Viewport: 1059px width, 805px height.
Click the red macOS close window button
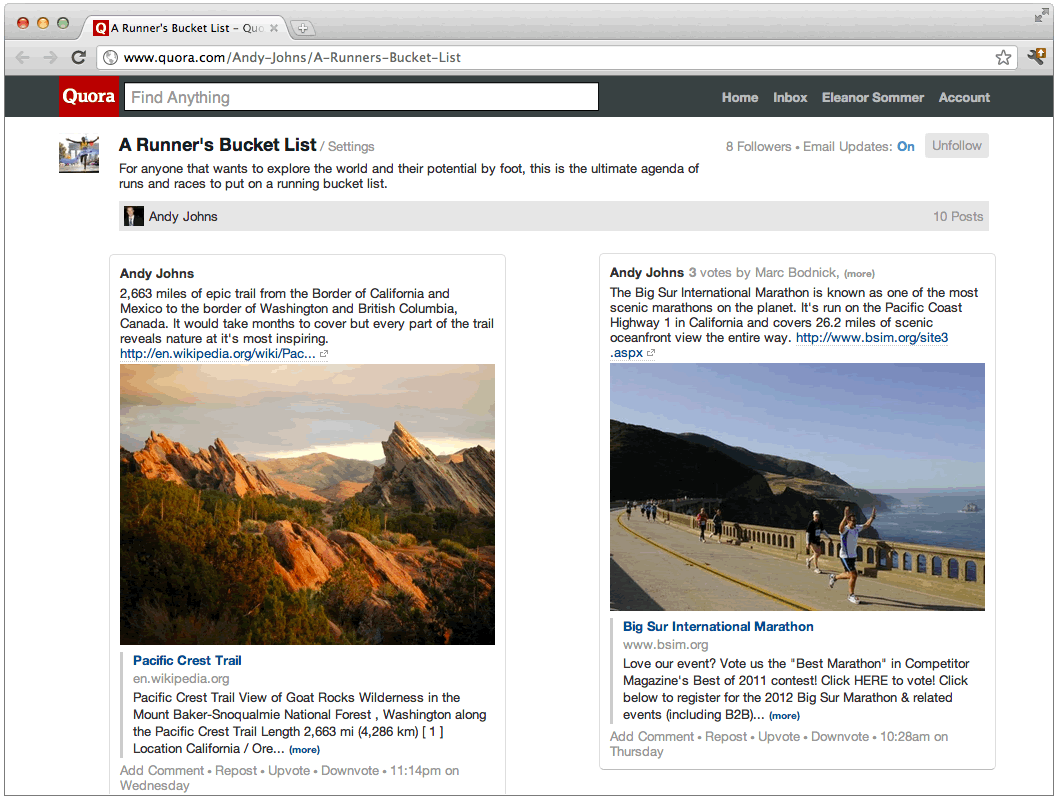tap(22, 23)
